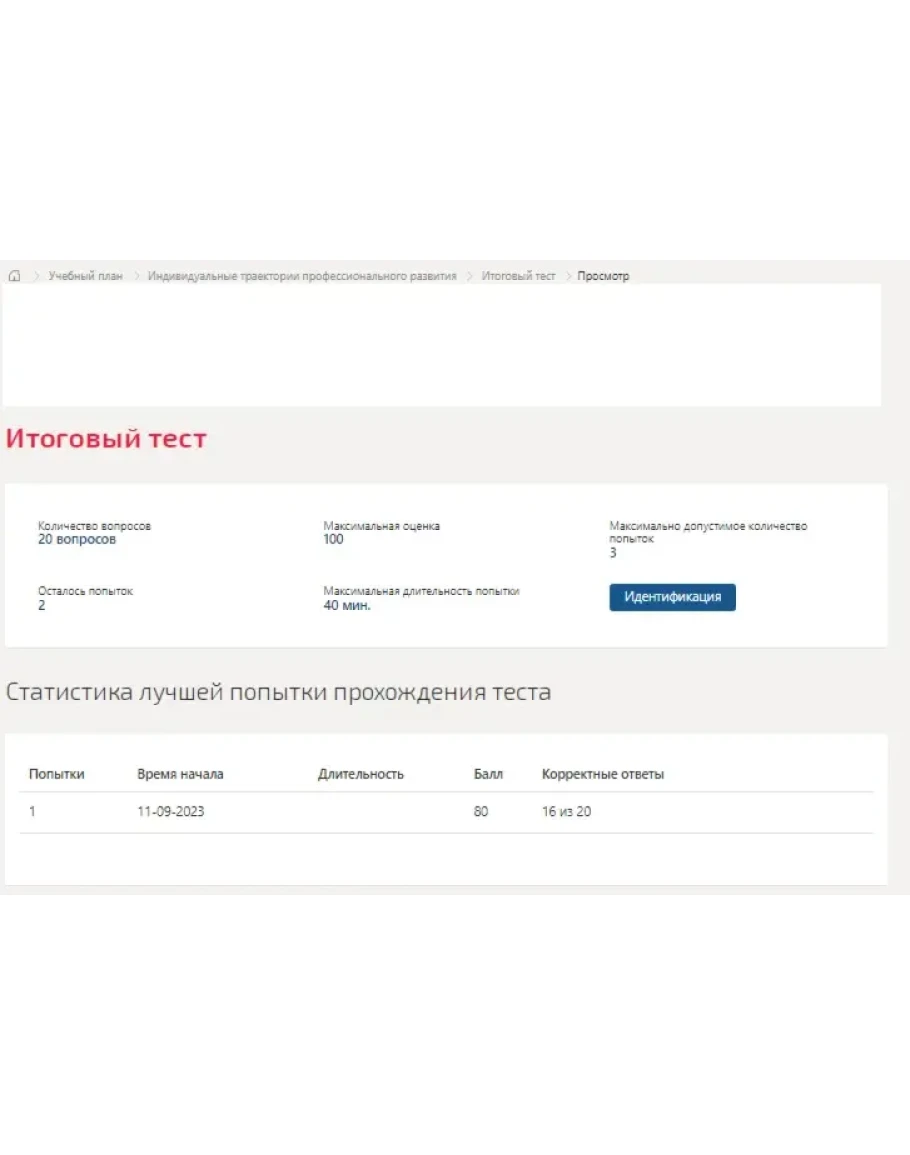Viewport: 910px width, 1155px height.
Task: Click attempt number 1 in the table row
Action: tap(32, 812)
